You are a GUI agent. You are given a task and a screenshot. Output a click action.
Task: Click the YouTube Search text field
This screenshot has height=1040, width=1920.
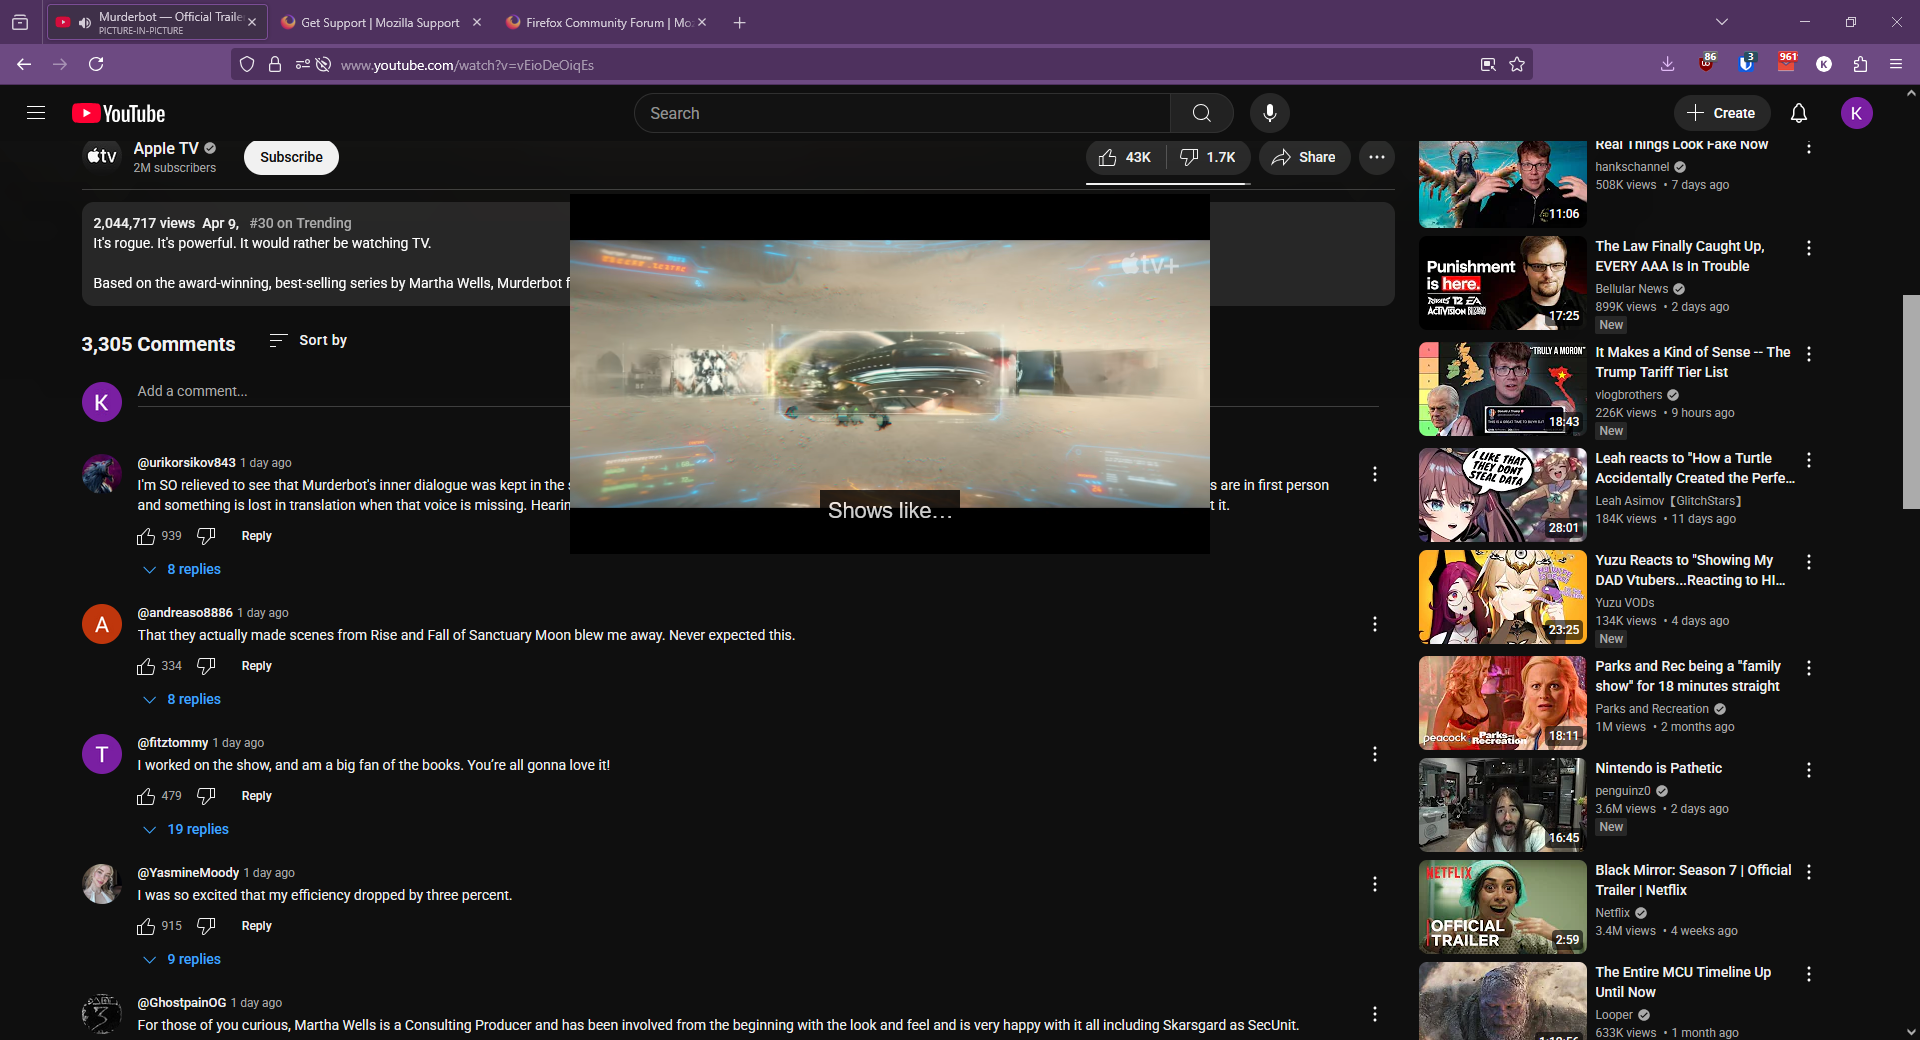pos(902,113)
